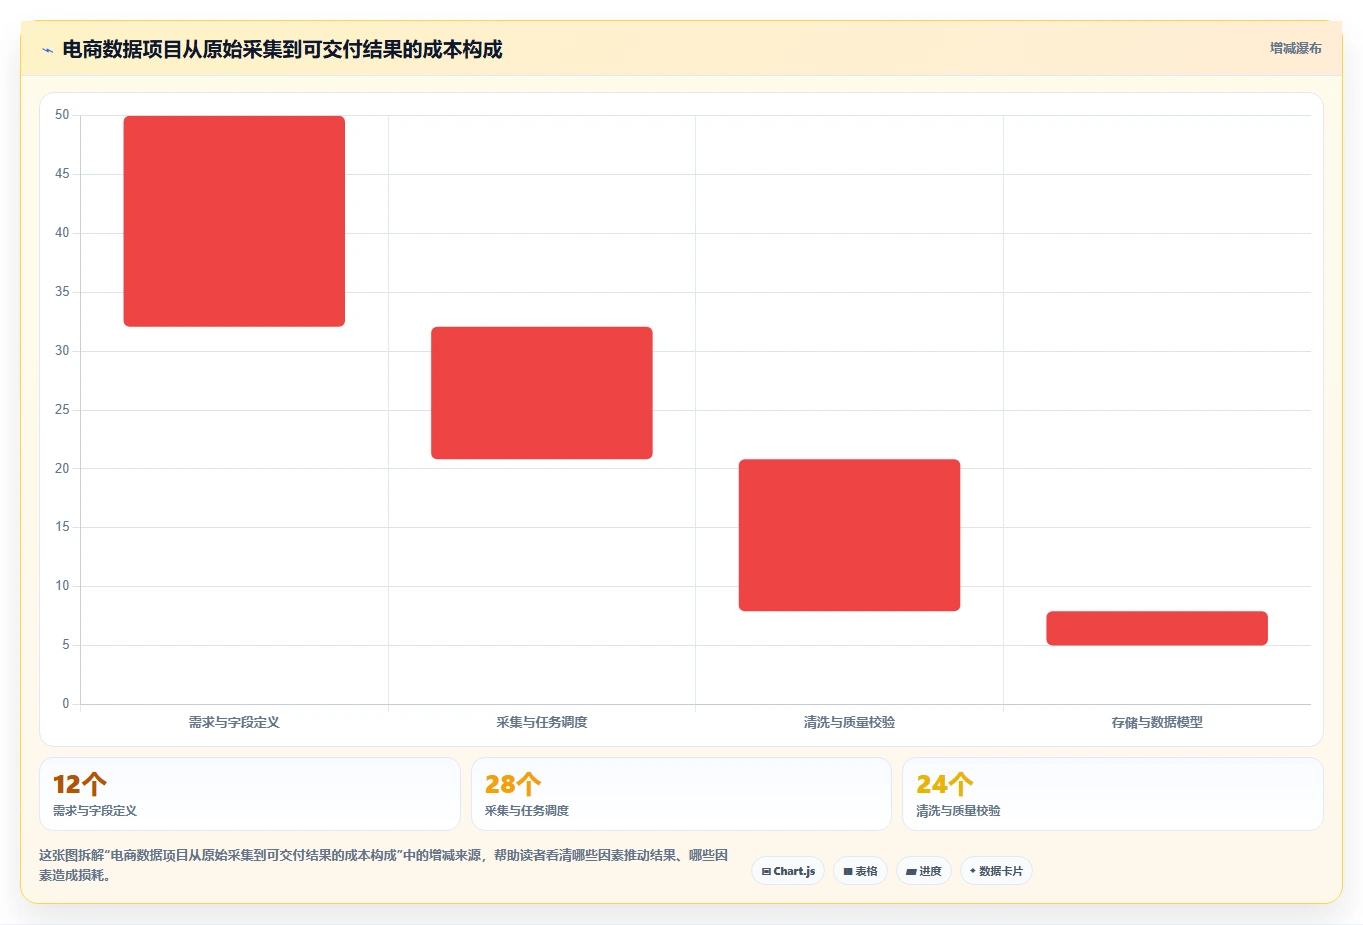1363x925 pixels.
Task: Click the 清洗与质量校验 caption under 24个
Action: click(x=958, y=811)
